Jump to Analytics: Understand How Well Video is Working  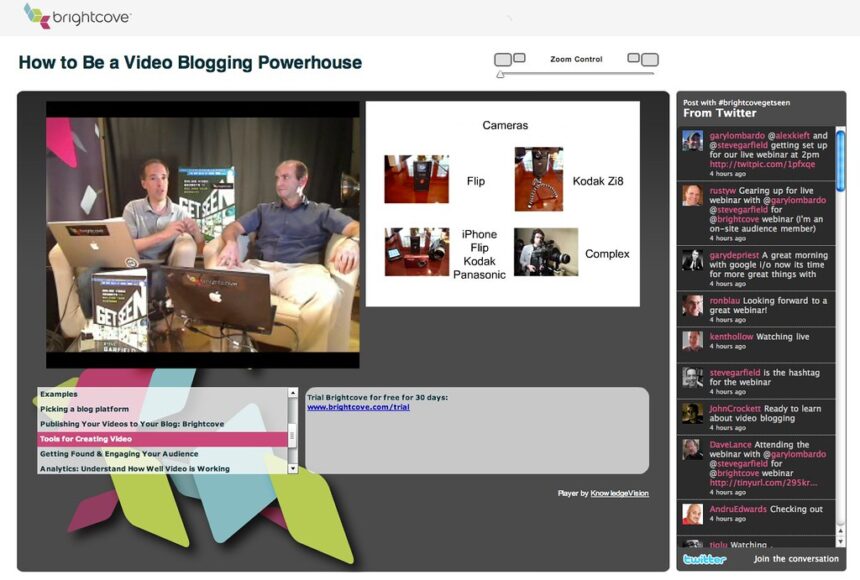[x=162, y=469]
